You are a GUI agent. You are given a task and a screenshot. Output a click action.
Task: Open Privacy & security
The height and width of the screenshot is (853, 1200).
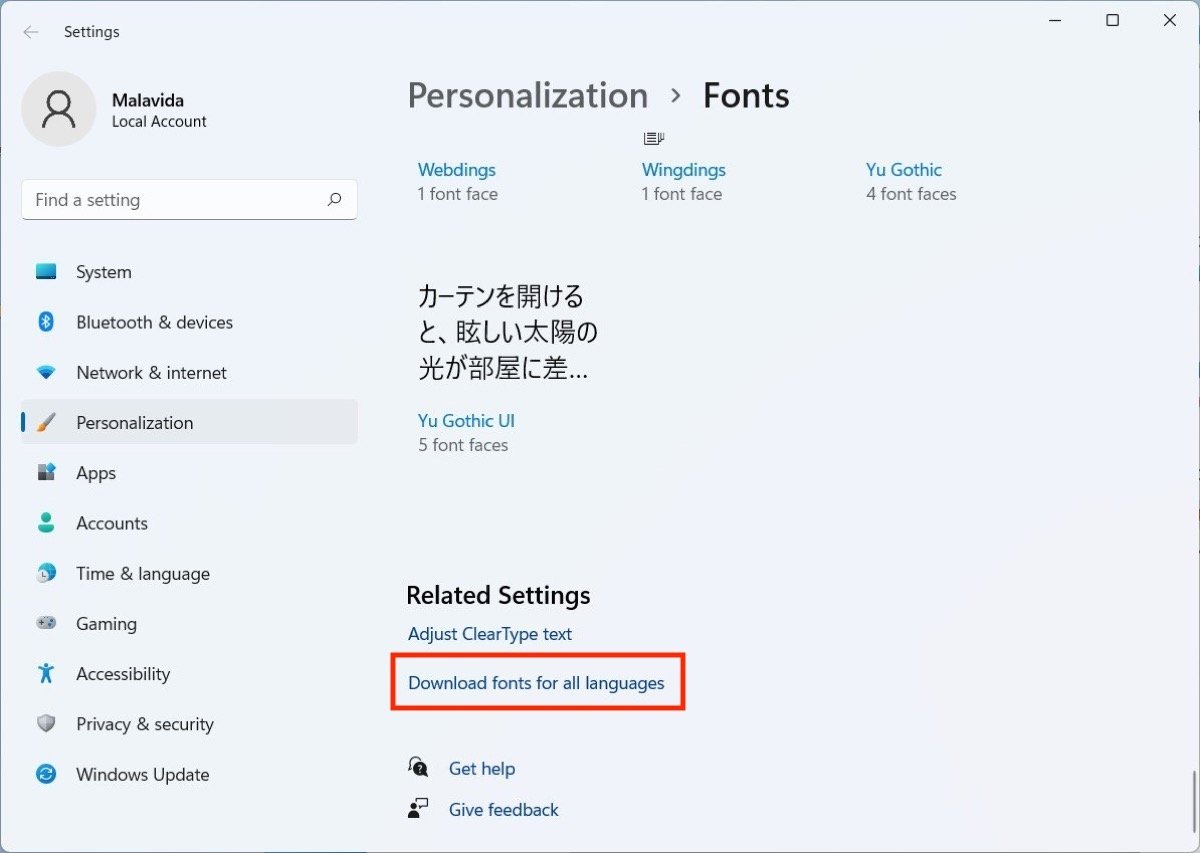click(189, 724)
